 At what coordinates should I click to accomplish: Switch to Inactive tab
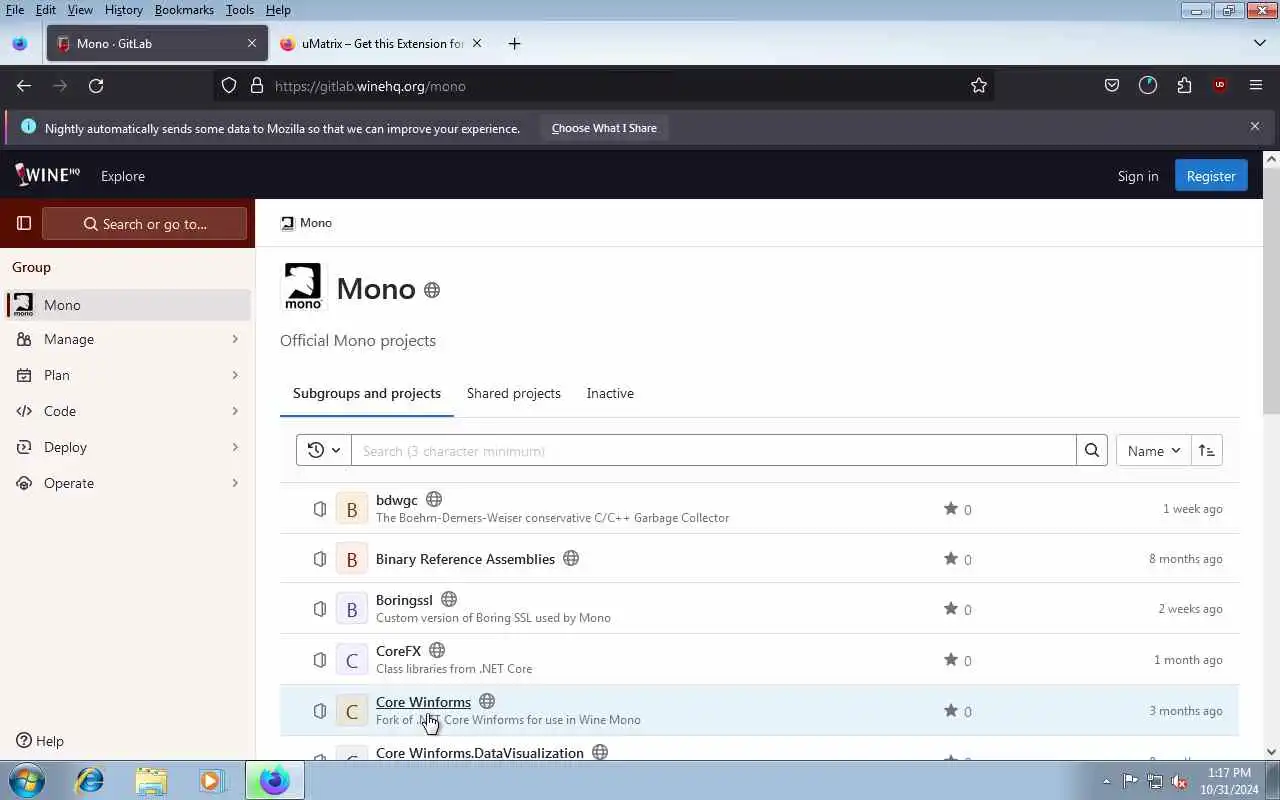click(610, 393)
